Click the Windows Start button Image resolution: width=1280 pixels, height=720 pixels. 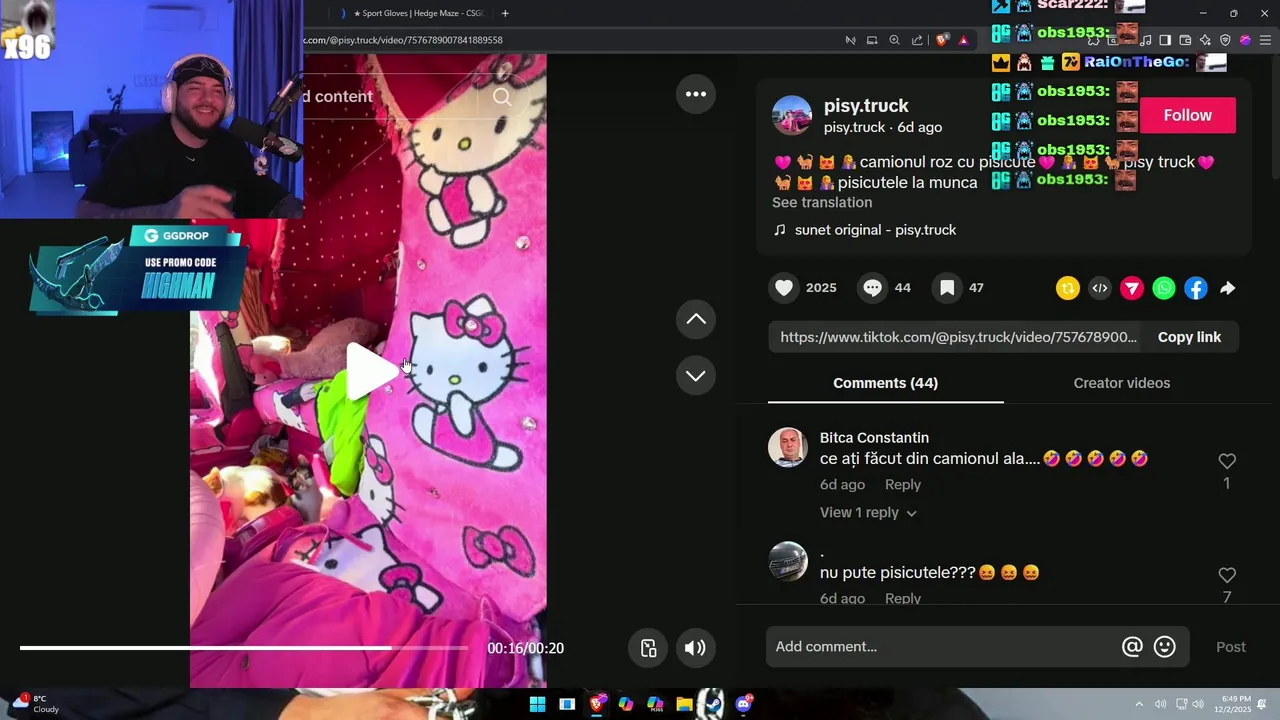tap(537, 704)
